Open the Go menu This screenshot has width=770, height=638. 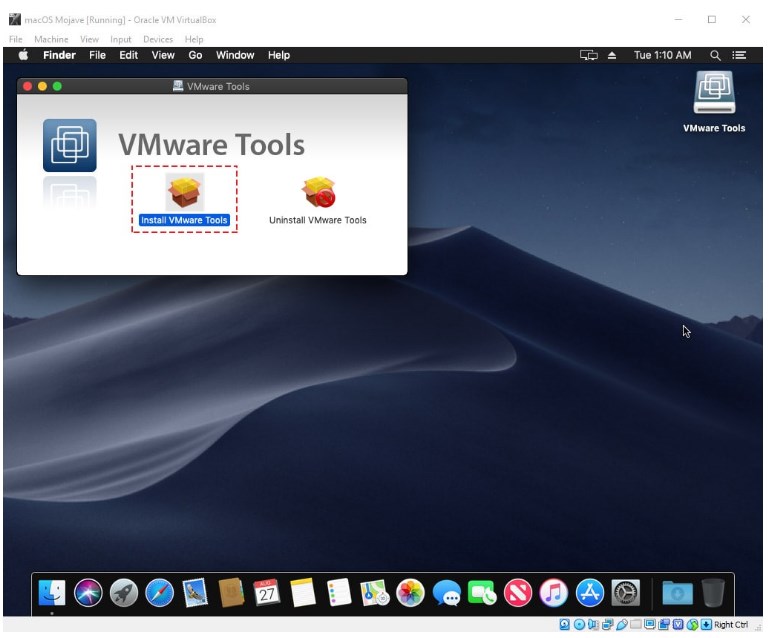(x=195, y=55)
